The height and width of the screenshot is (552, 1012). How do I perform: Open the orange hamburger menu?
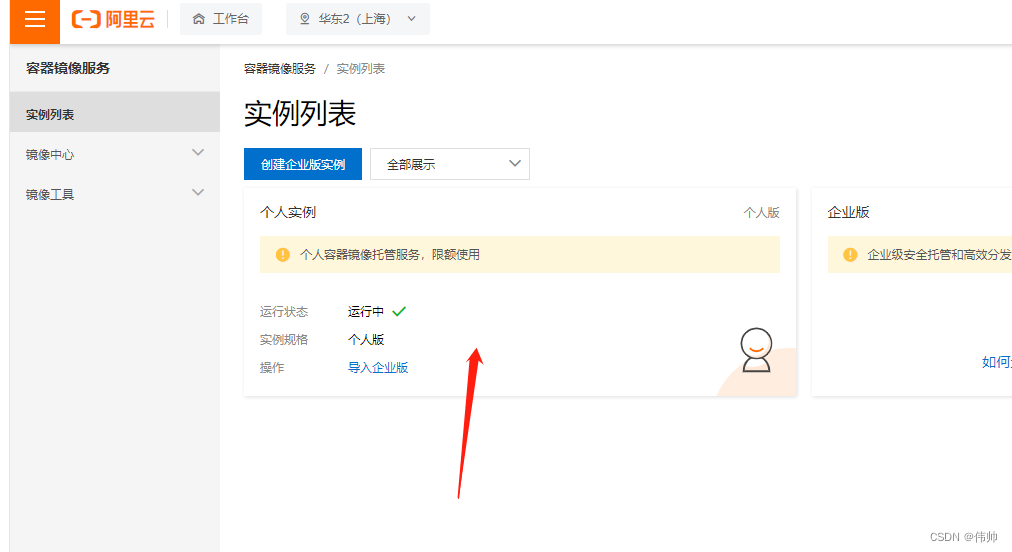[x=35, y=19]
